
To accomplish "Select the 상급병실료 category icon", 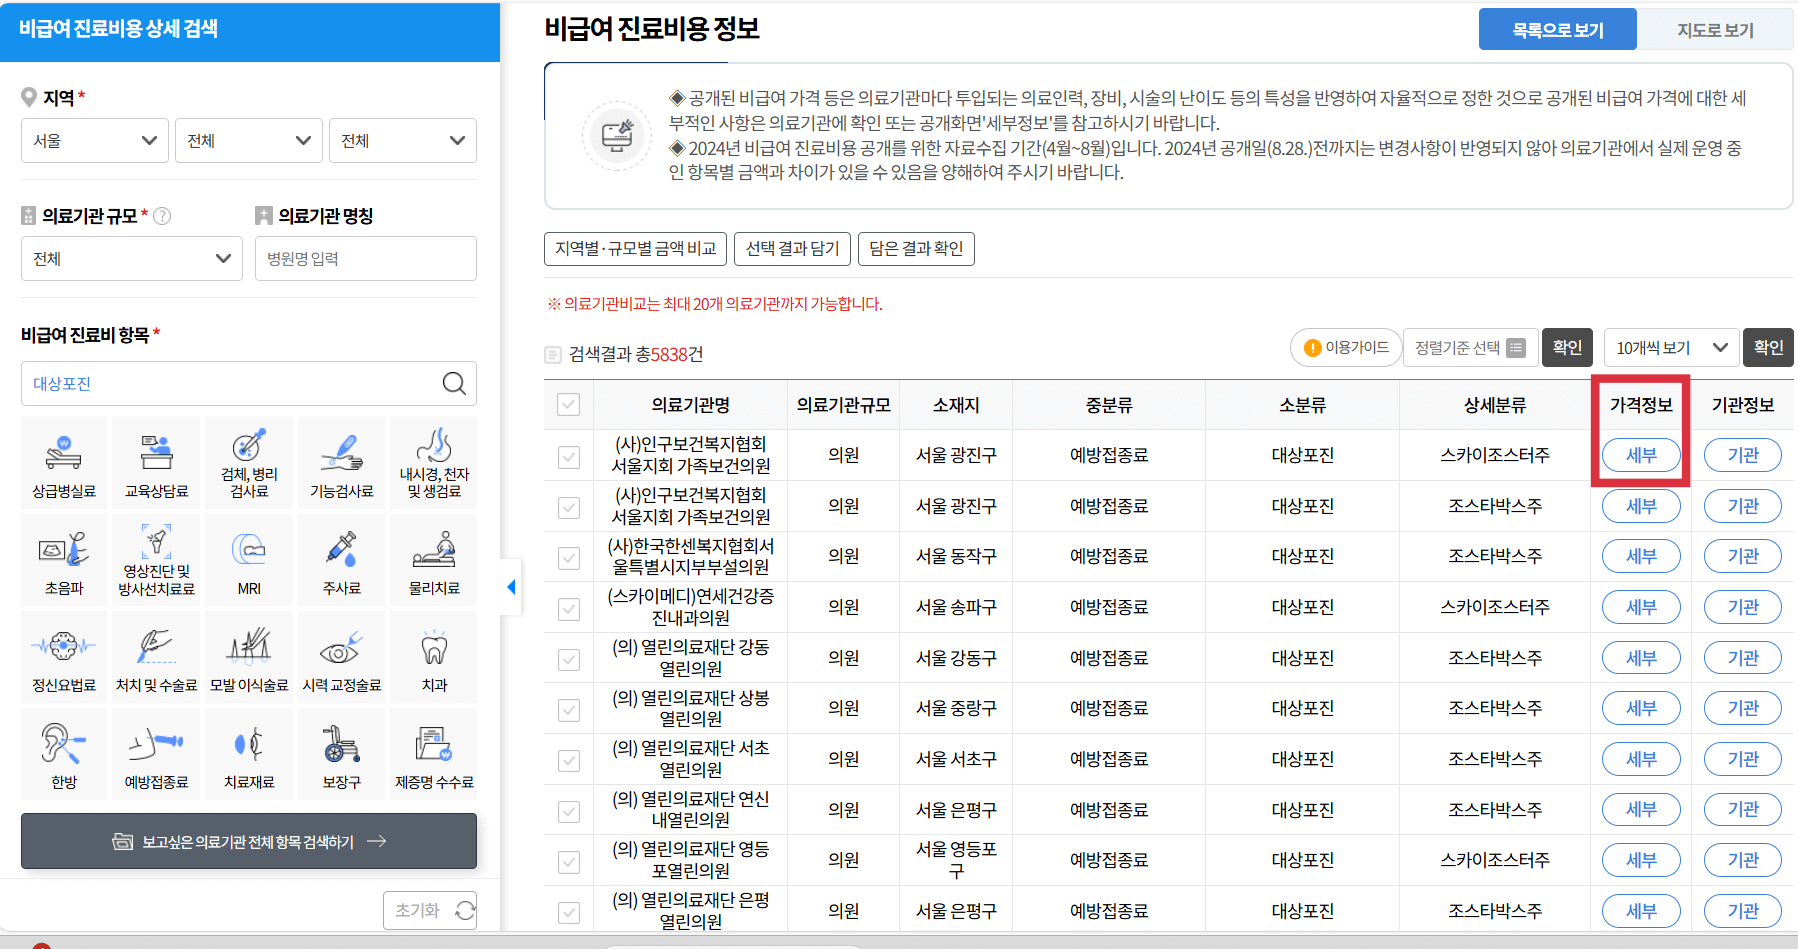I will point(64,463).
